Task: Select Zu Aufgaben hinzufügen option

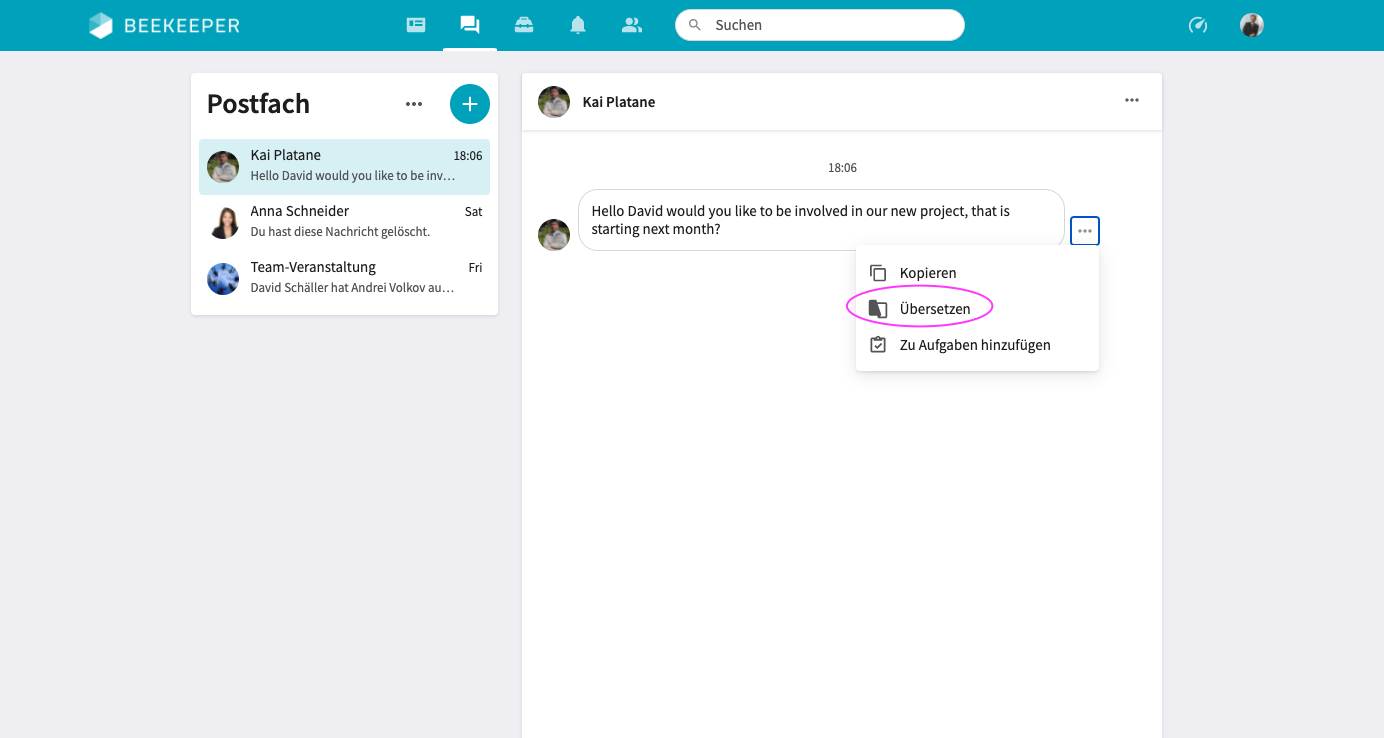Action: [x=974, y=345]
